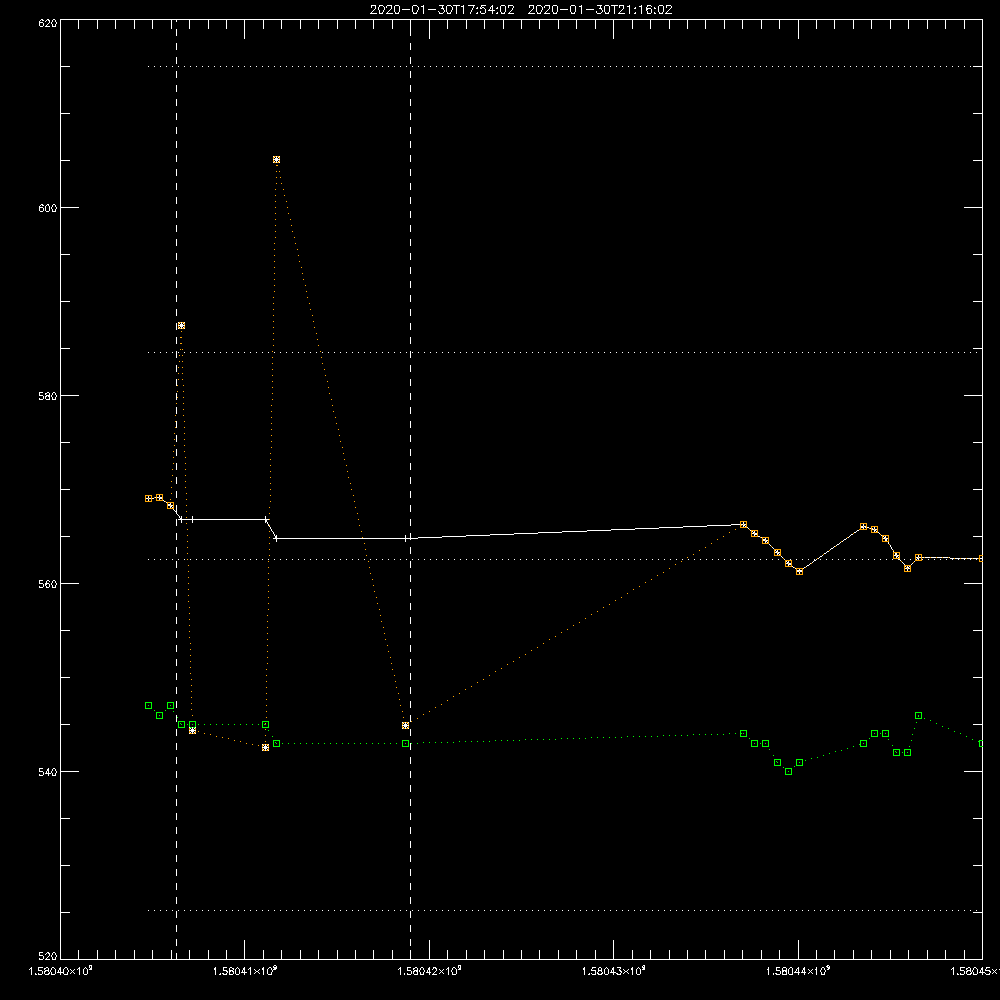
Task: Select the y-axis label 620
Action: click(x=49, y=23)
